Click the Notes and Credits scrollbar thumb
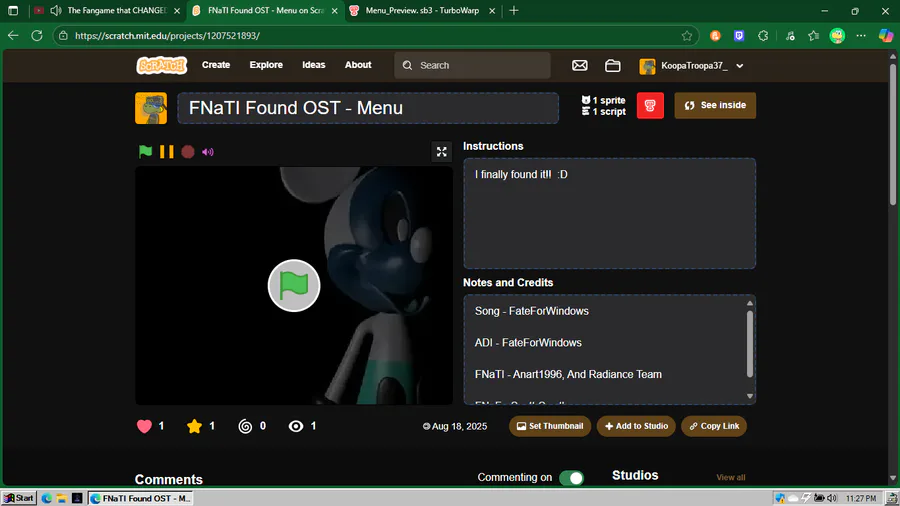 [x=750, y=344]
